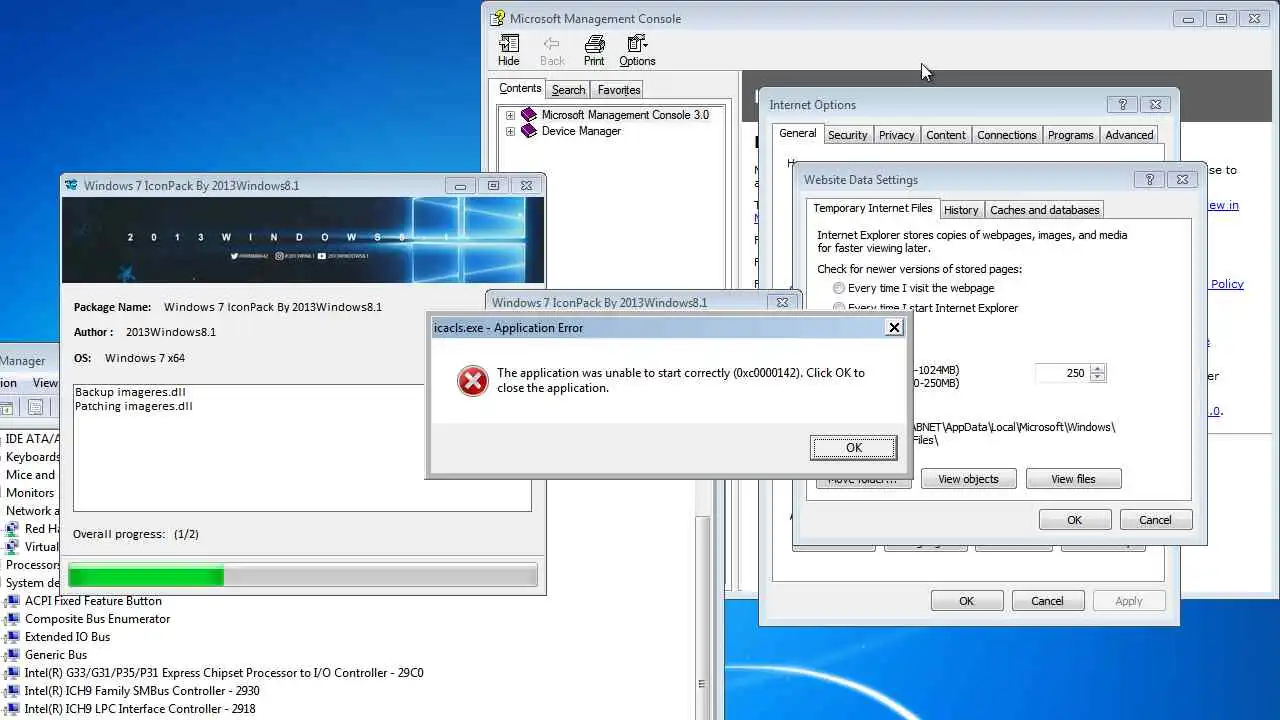Screen dimensions: 1280x720
Task: Click Cancel in Website Data Settings
Action: click(1155, 520)
